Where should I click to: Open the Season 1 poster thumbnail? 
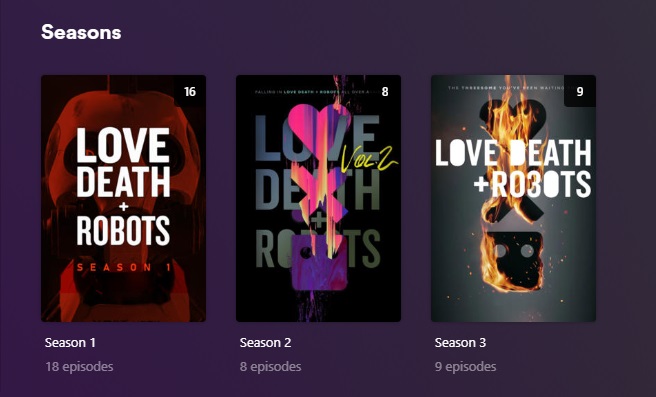(x=123, y=198)
